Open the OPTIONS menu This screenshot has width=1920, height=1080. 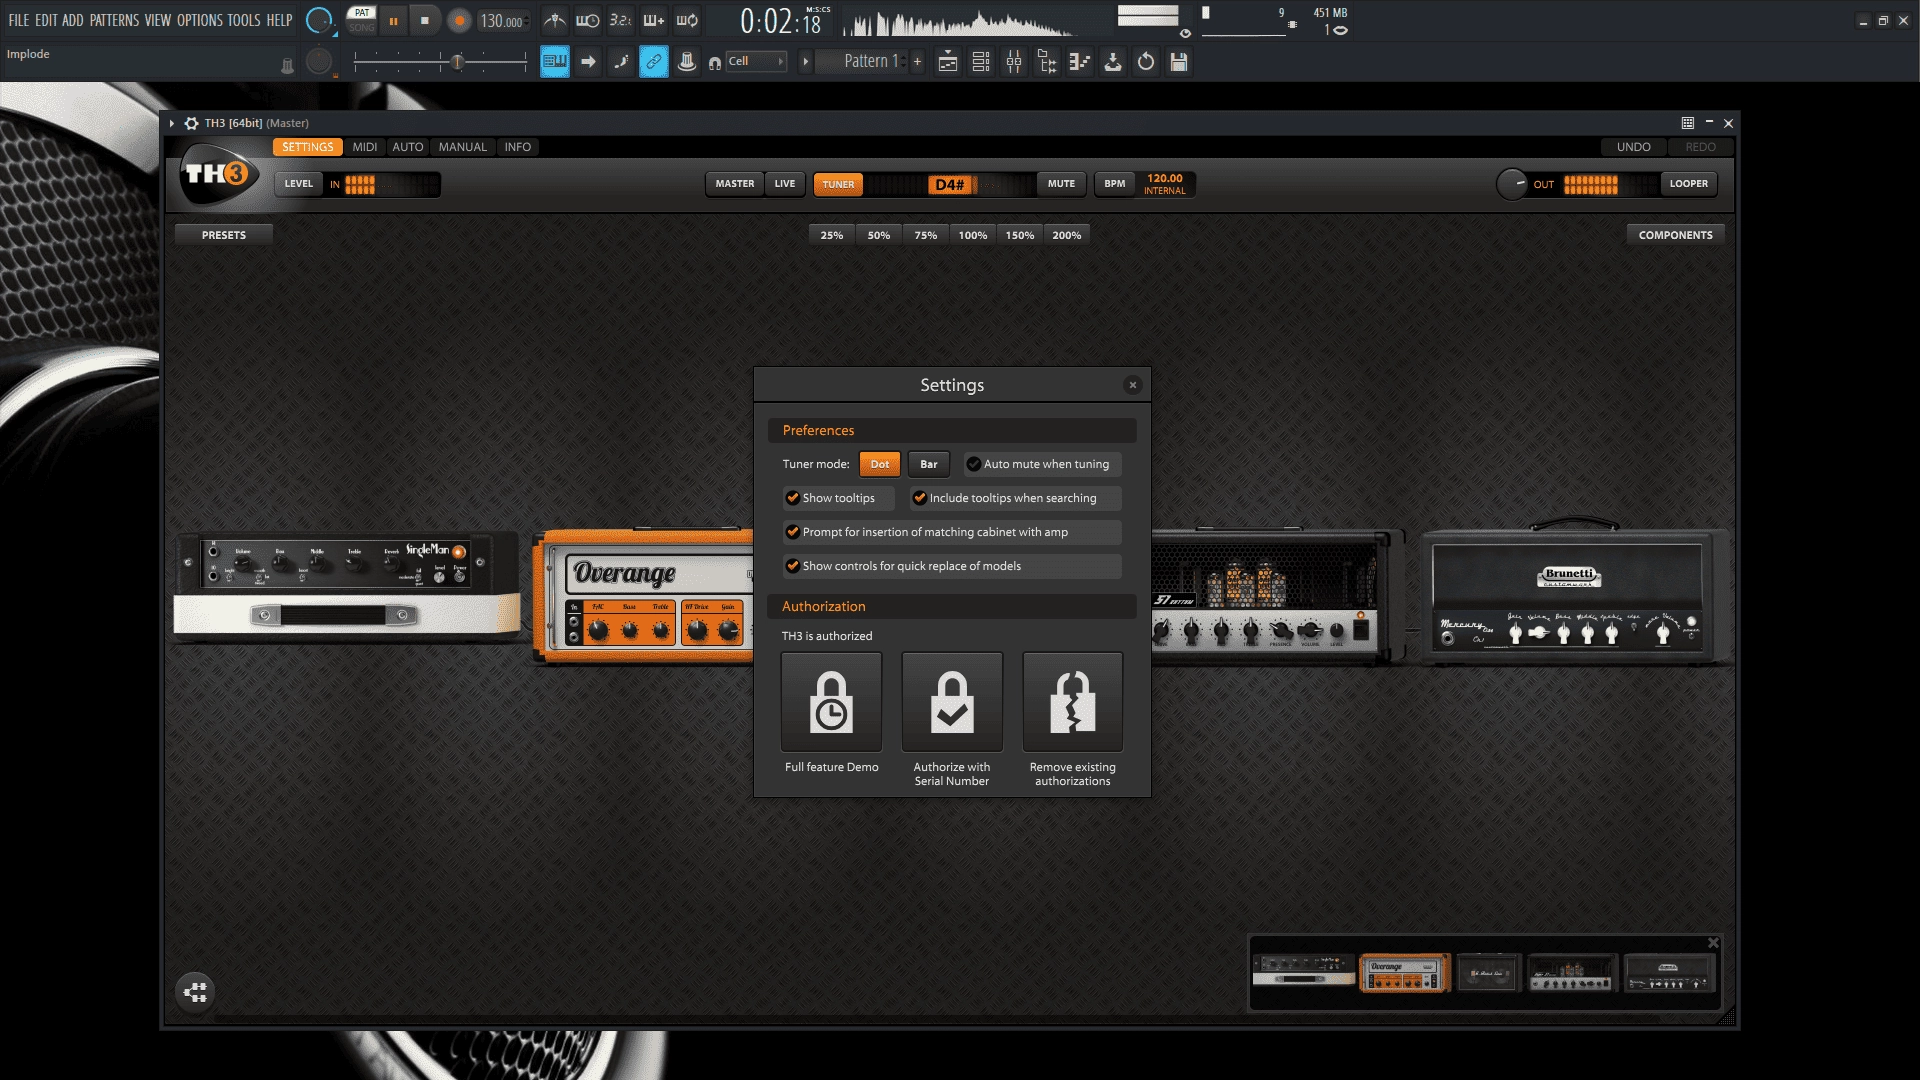(200, 20)
